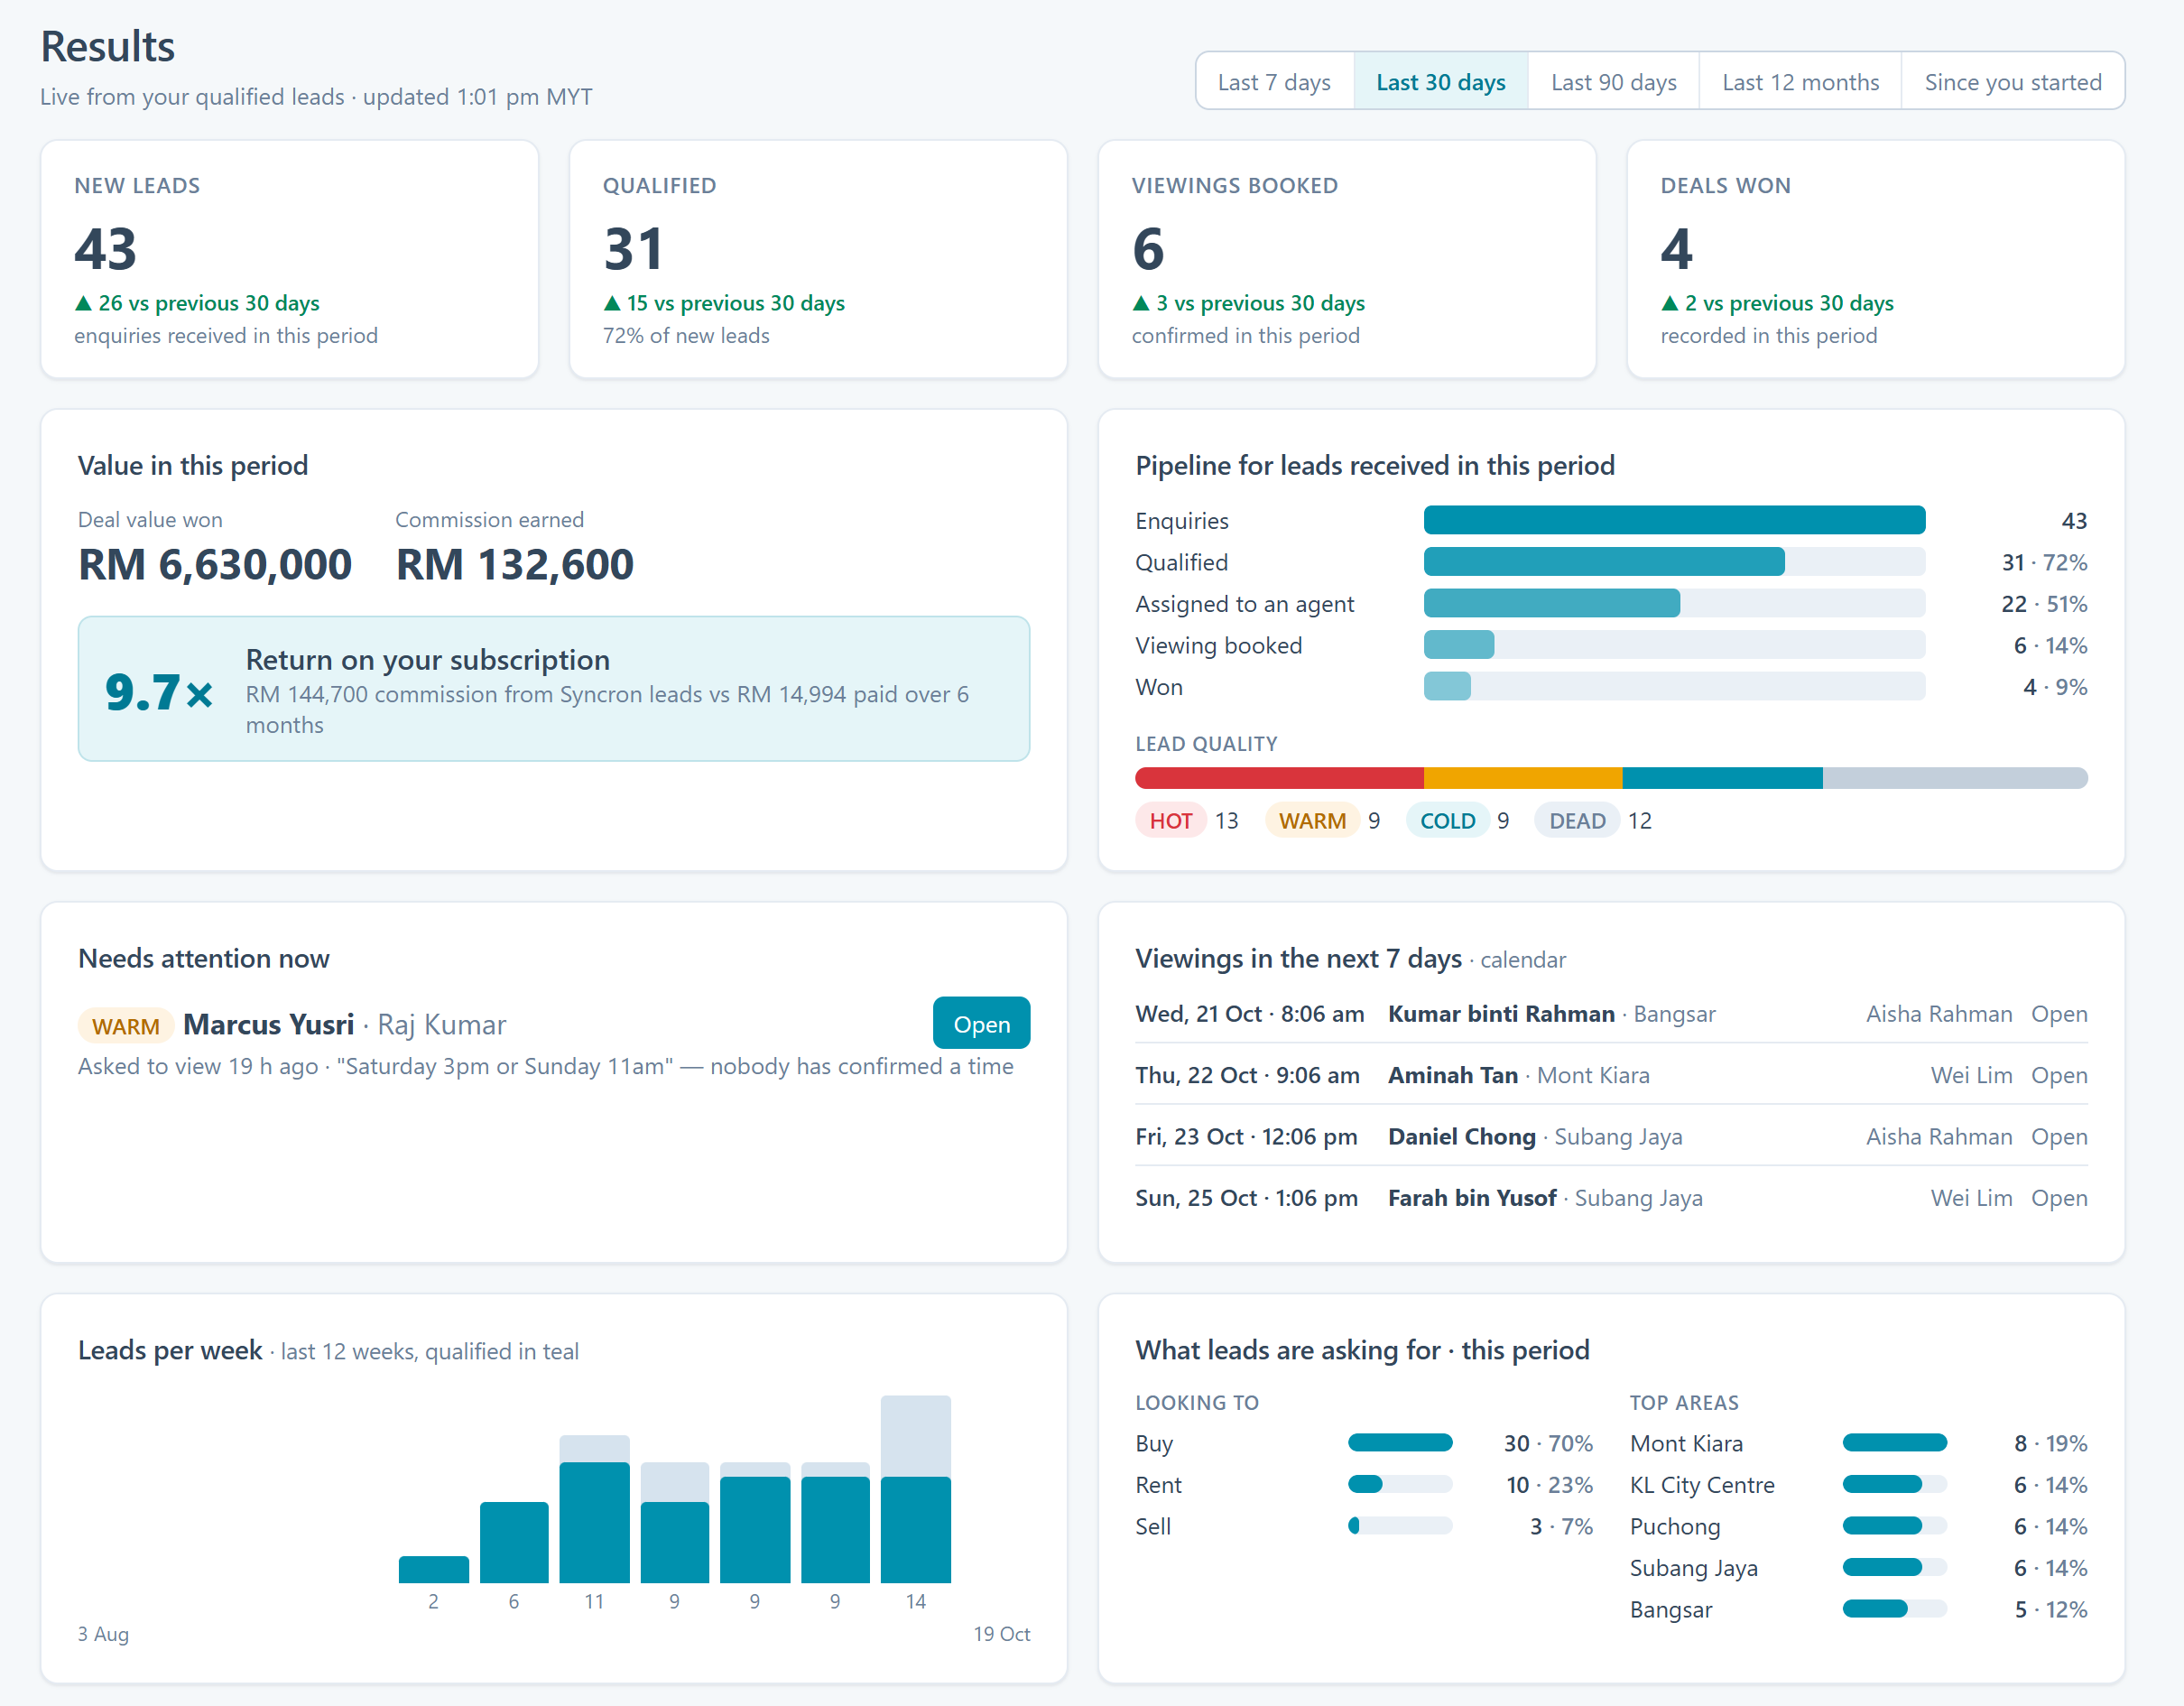The height and width of the screenshot is (1706, 2184).
Task: Switch to Last 30 days range
Action: click(1440, 82)
